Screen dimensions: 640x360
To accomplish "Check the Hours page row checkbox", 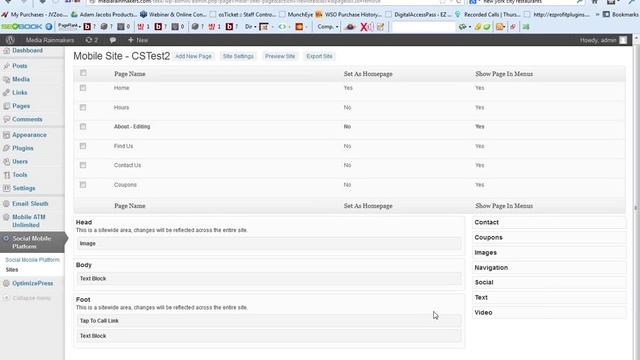I will pyautogui.click(x=83, y=107).
